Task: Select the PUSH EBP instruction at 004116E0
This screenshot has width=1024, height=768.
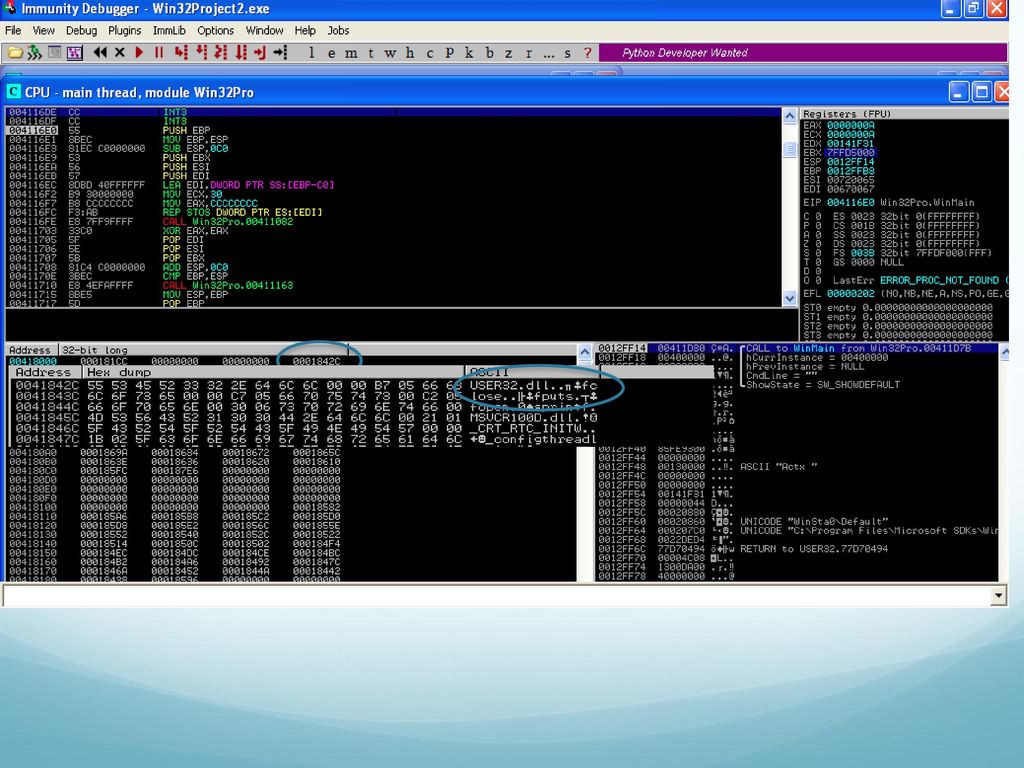Action: (394, 130)
